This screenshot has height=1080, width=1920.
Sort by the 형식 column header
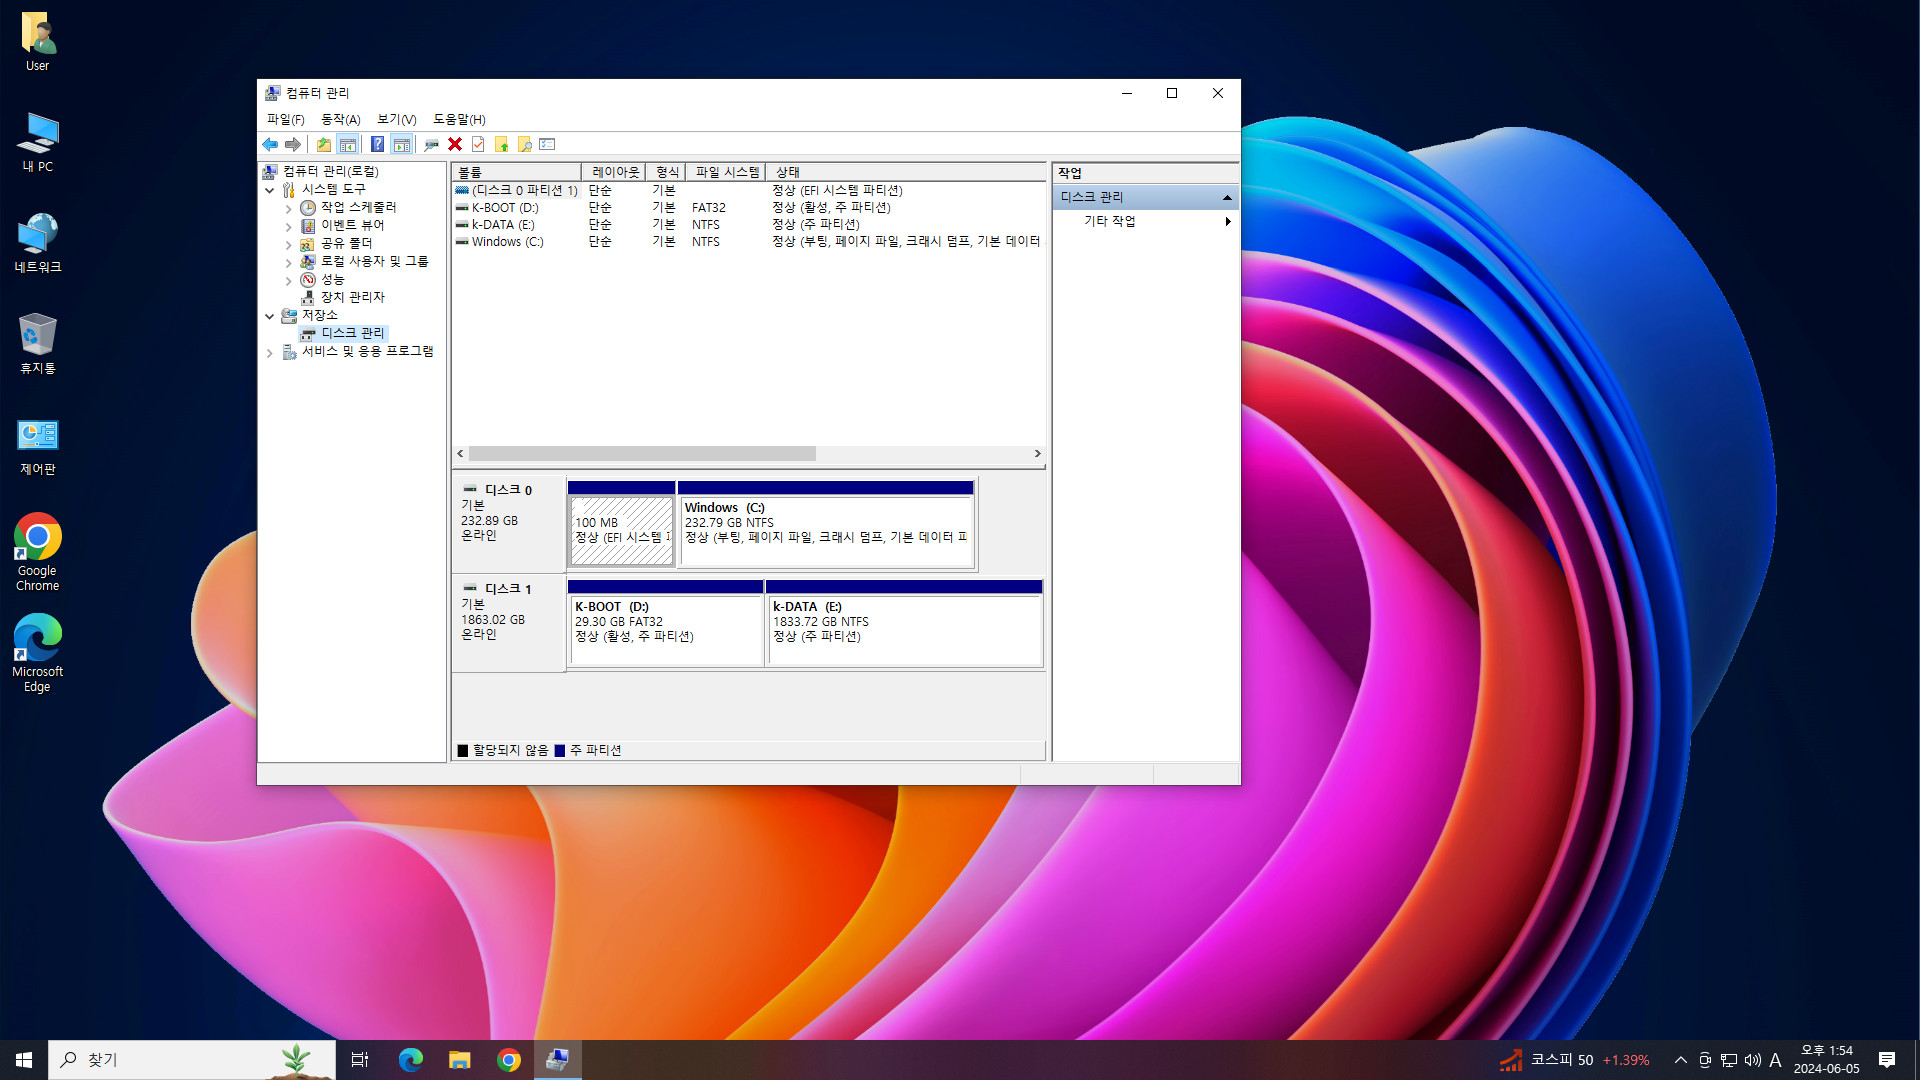(665, 172)
